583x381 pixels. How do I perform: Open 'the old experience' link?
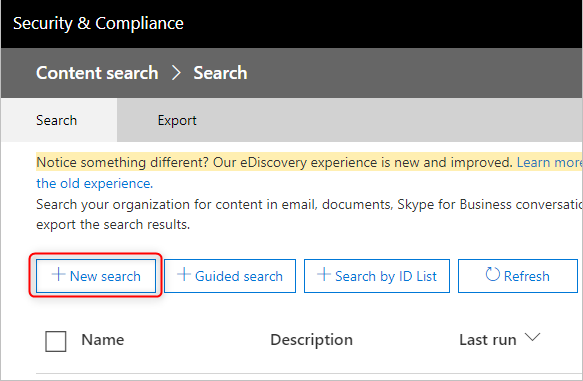pos(94,183)
